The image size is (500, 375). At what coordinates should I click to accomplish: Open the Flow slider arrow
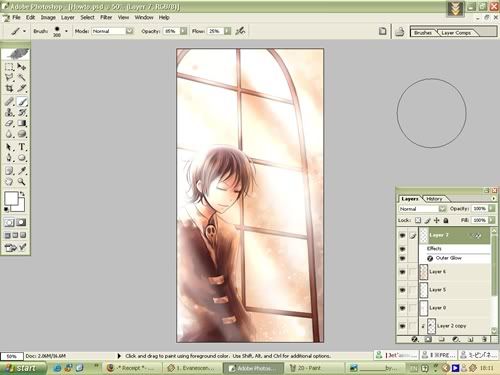click(x=227, y=31)
